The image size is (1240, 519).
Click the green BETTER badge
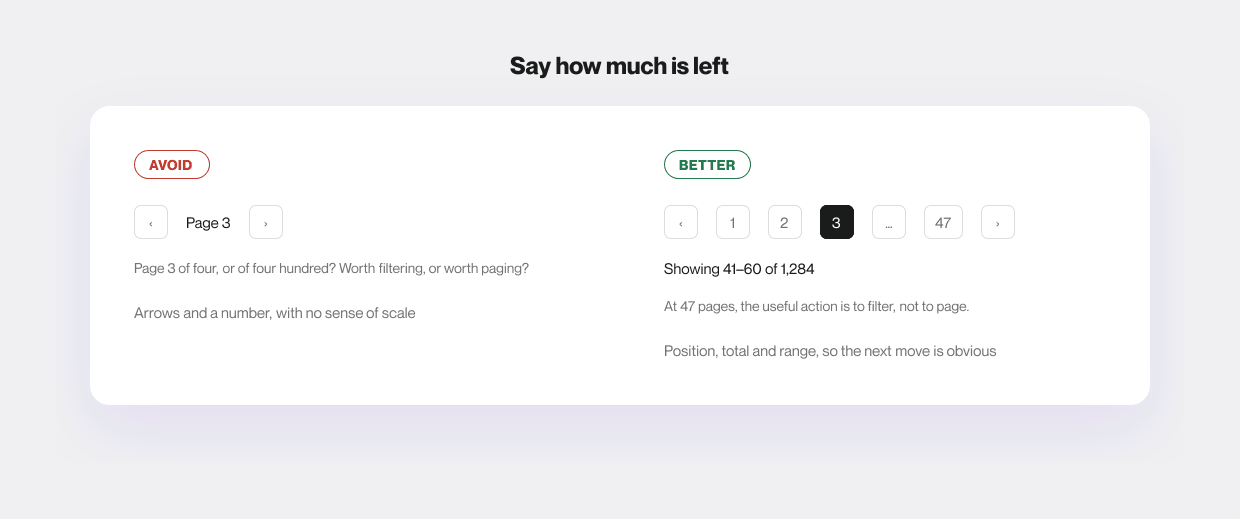coord(707,165)
